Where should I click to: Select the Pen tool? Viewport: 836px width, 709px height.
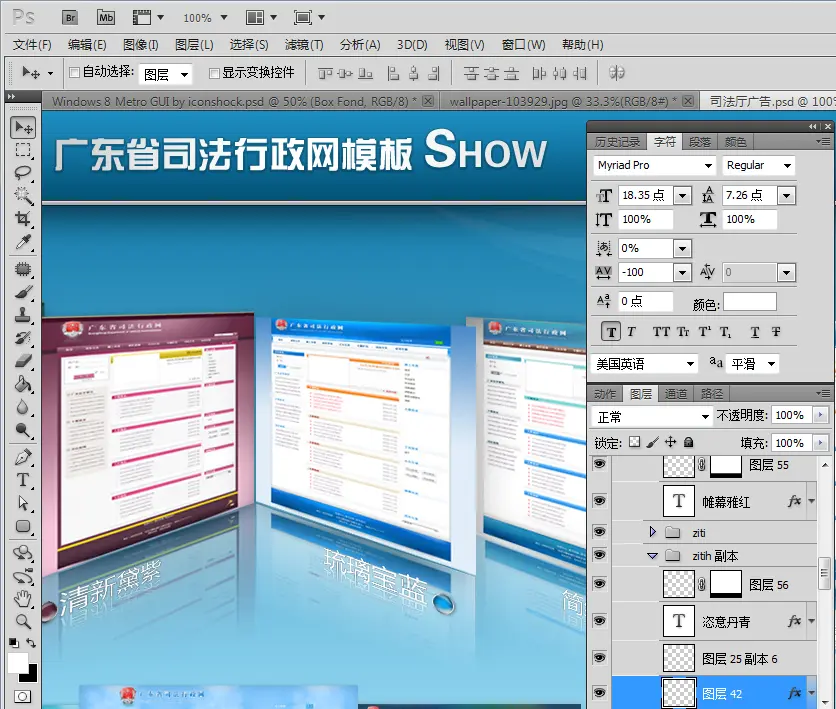[24, 457]
